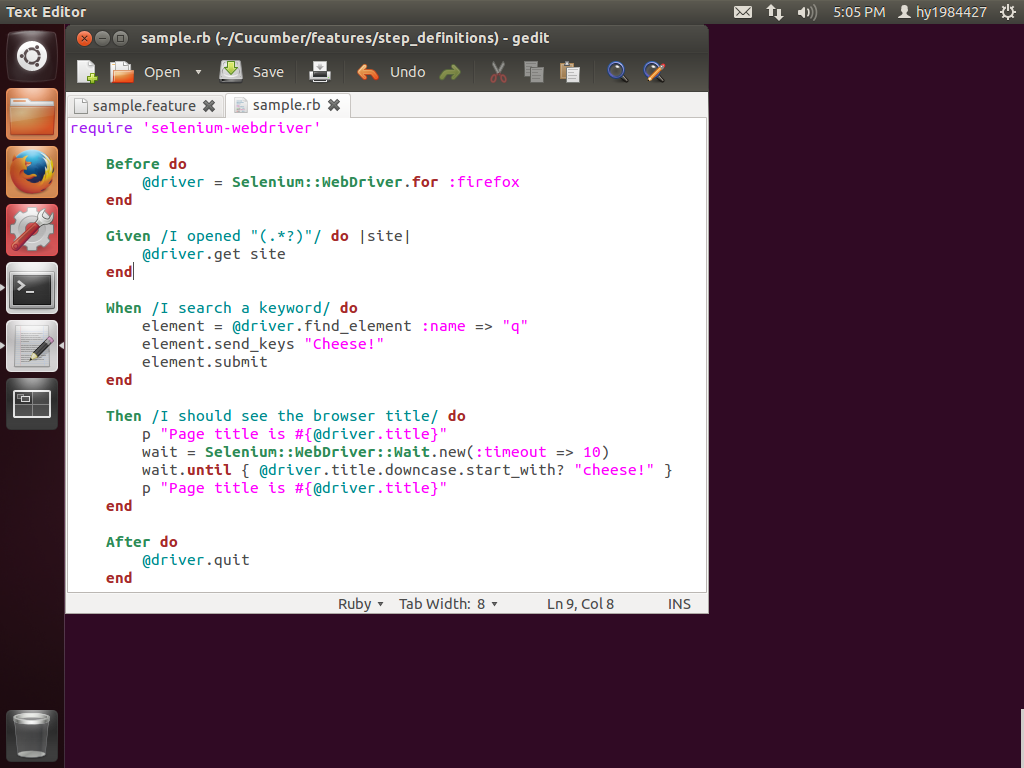The height and width of the screenshot is (768, 1024).
Task: Open the network connection indicator
Action: pos(775,12)
